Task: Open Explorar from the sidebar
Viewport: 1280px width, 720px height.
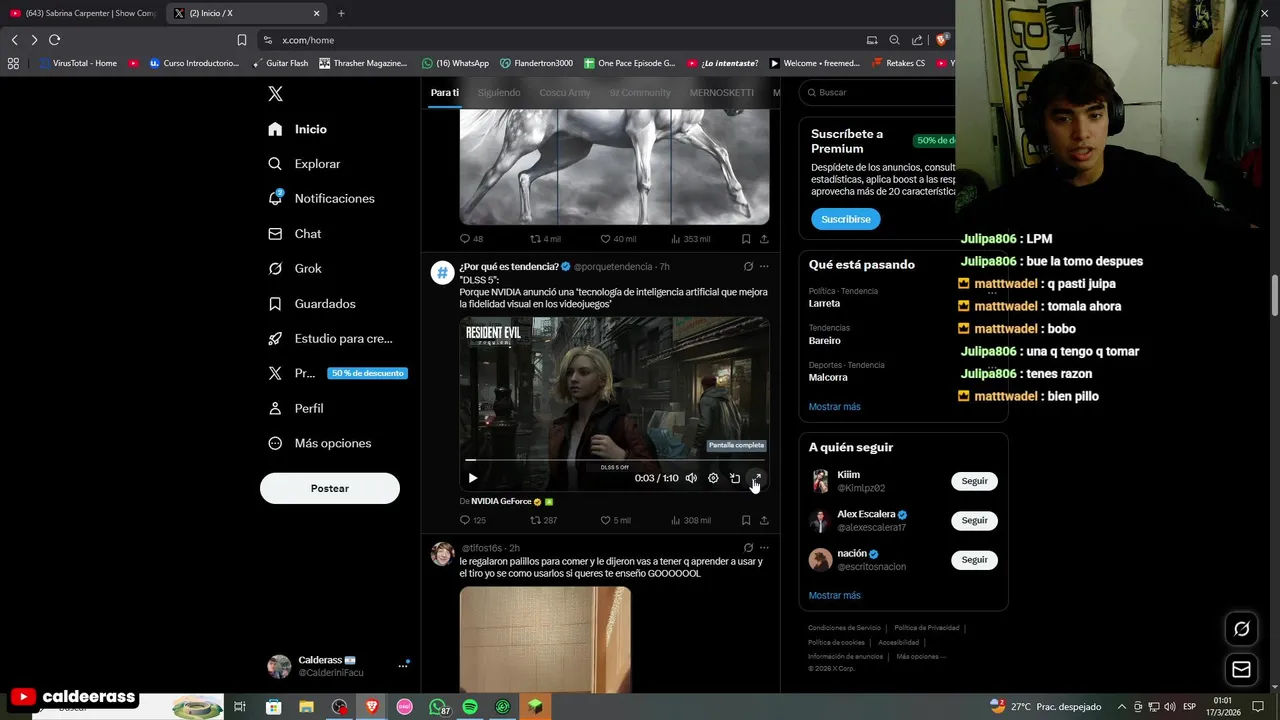Action: (305, 164)
